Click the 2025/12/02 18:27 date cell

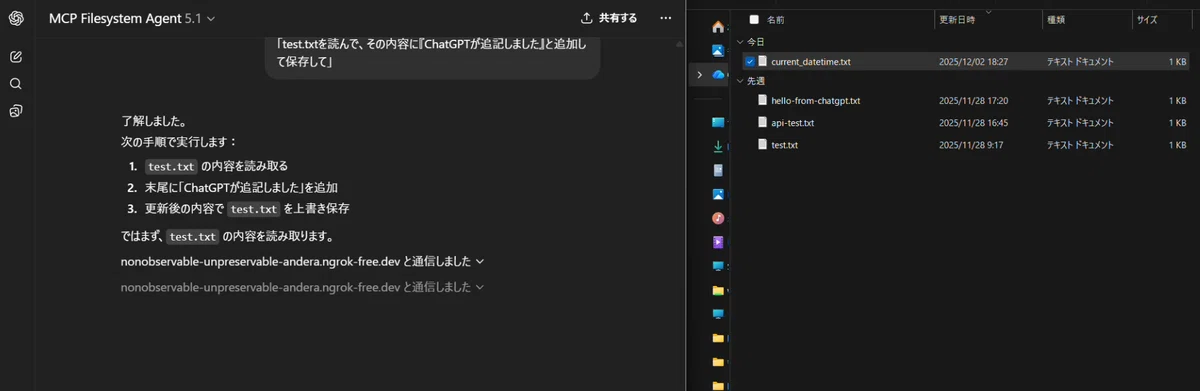click(x=972, y=62)
